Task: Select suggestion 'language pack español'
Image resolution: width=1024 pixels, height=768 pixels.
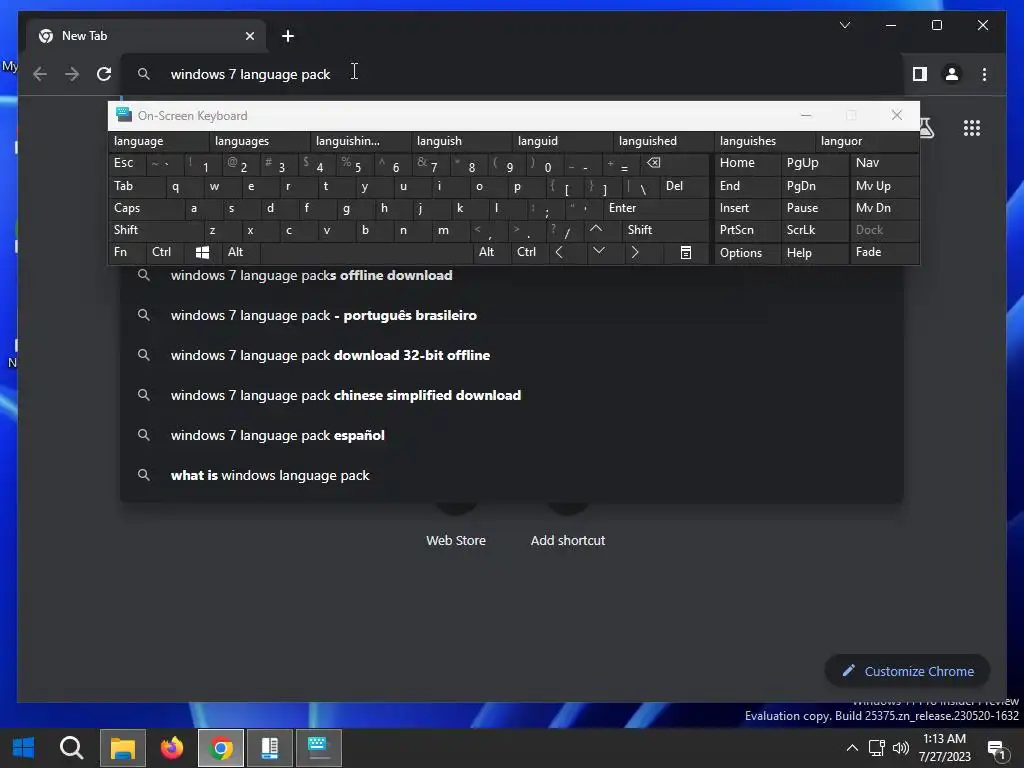Action: click(x=511, y=435)
